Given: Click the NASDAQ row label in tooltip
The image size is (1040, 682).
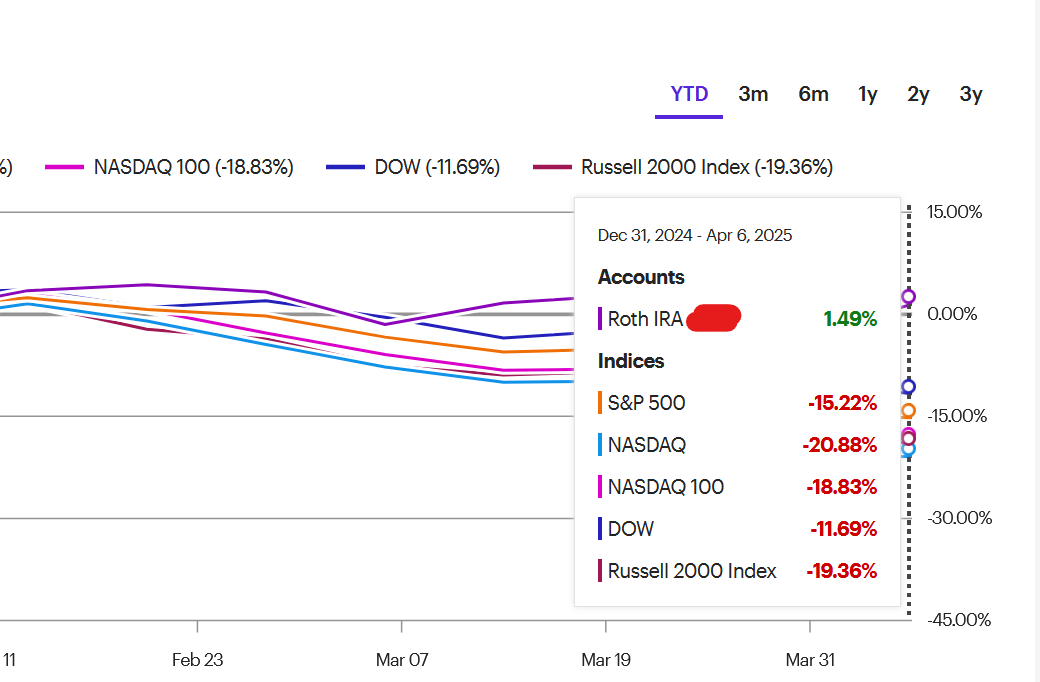Looking at the screenshot, I should pyautogui.click(x=647, y=444).
